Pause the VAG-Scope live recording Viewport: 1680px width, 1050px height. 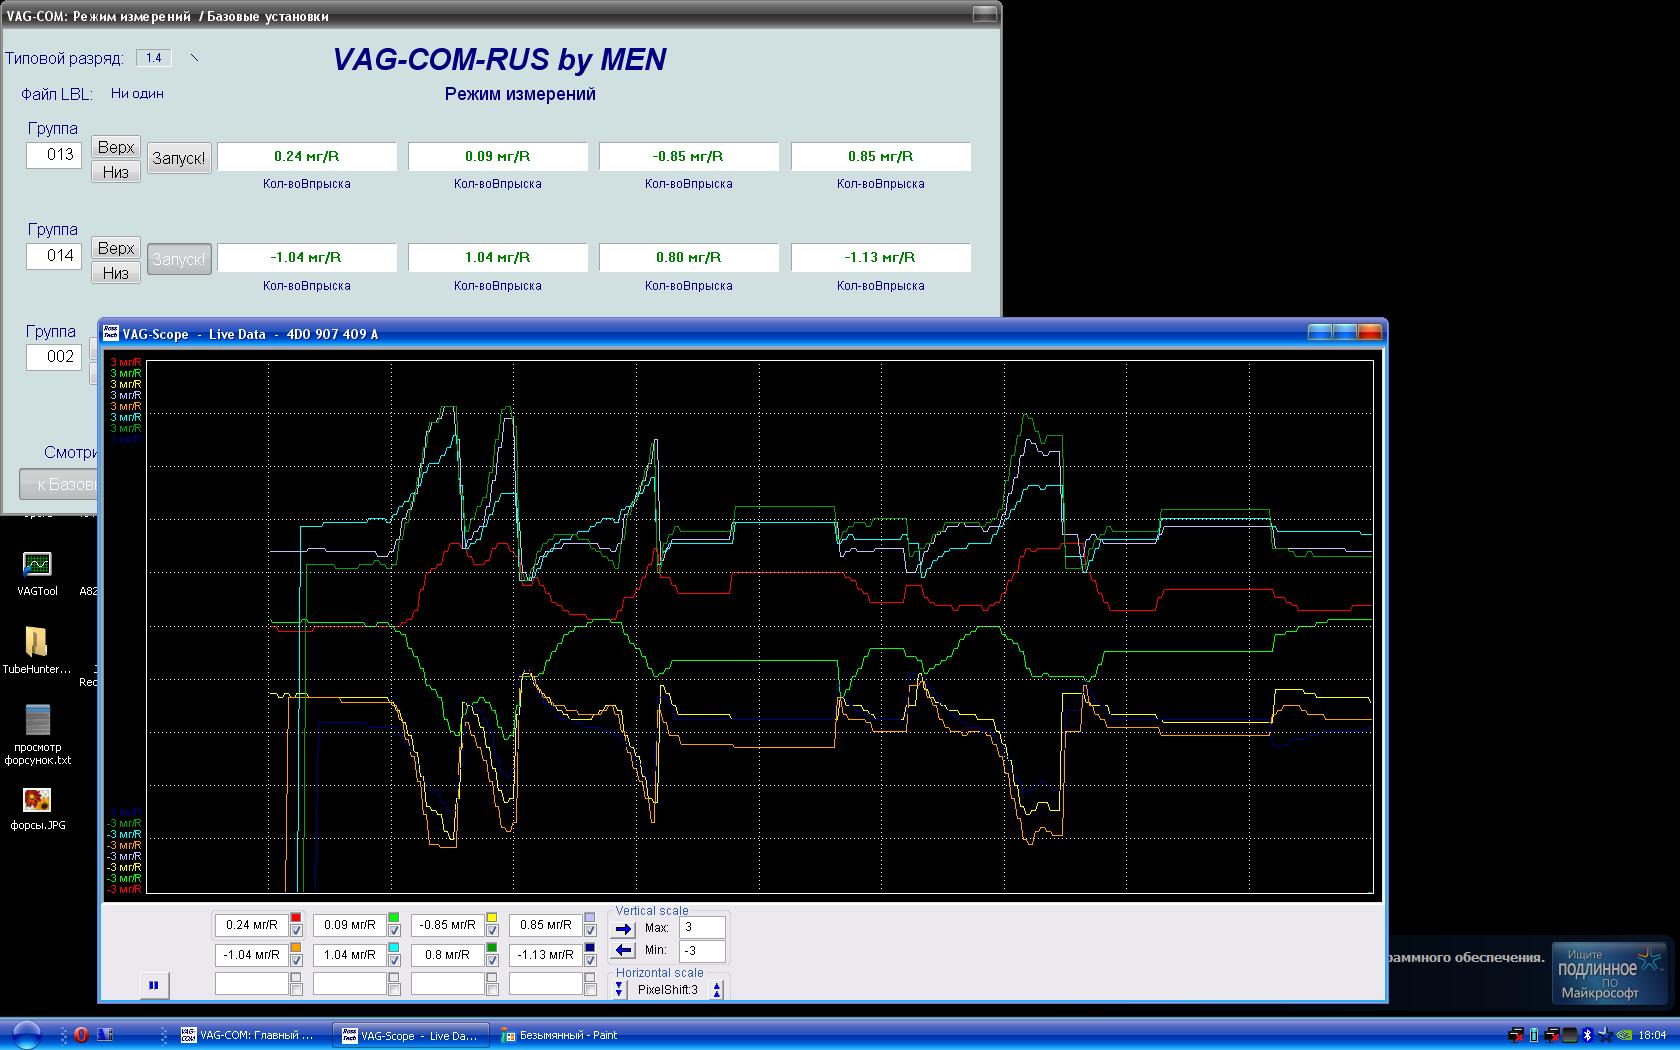[x=154, y=985]
